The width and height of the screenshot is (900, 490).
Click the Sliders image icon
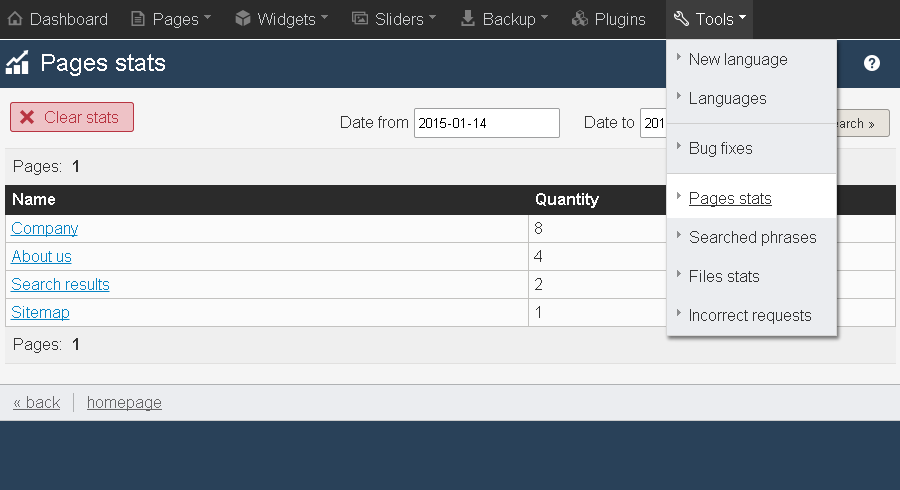coord(360,19)
